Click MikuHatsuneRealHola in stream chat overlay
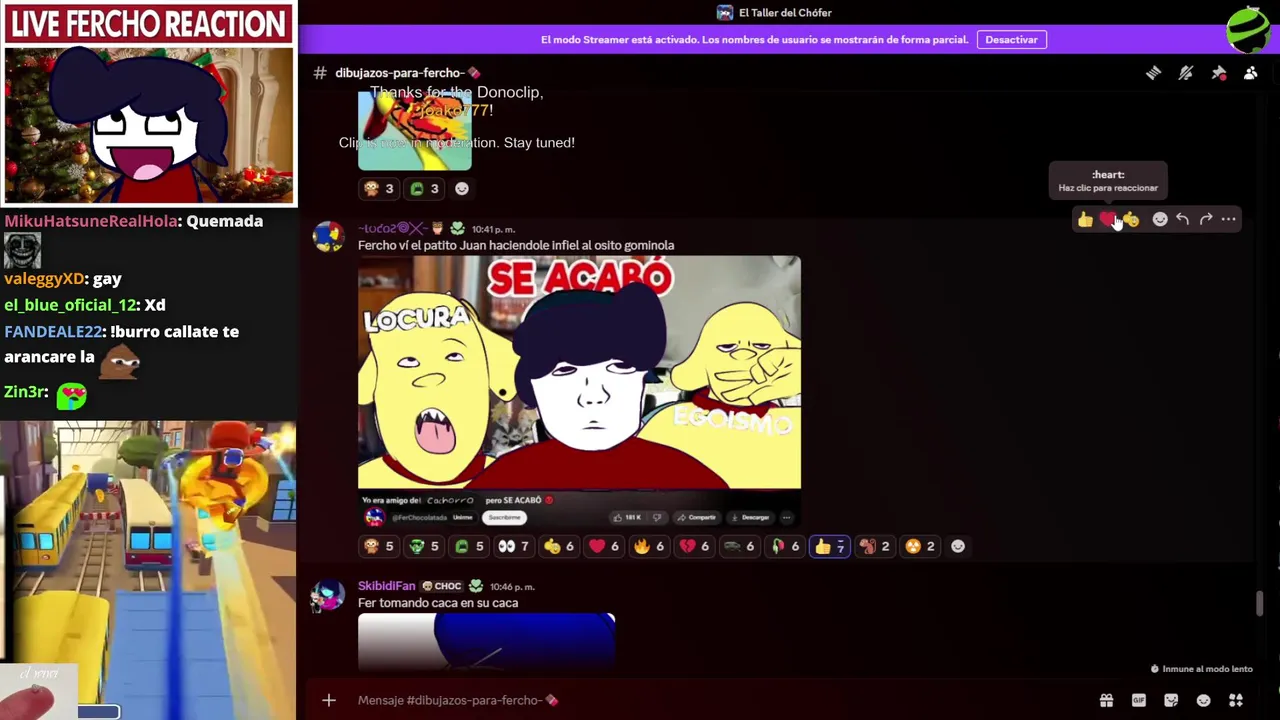 (x=91, y=221)
